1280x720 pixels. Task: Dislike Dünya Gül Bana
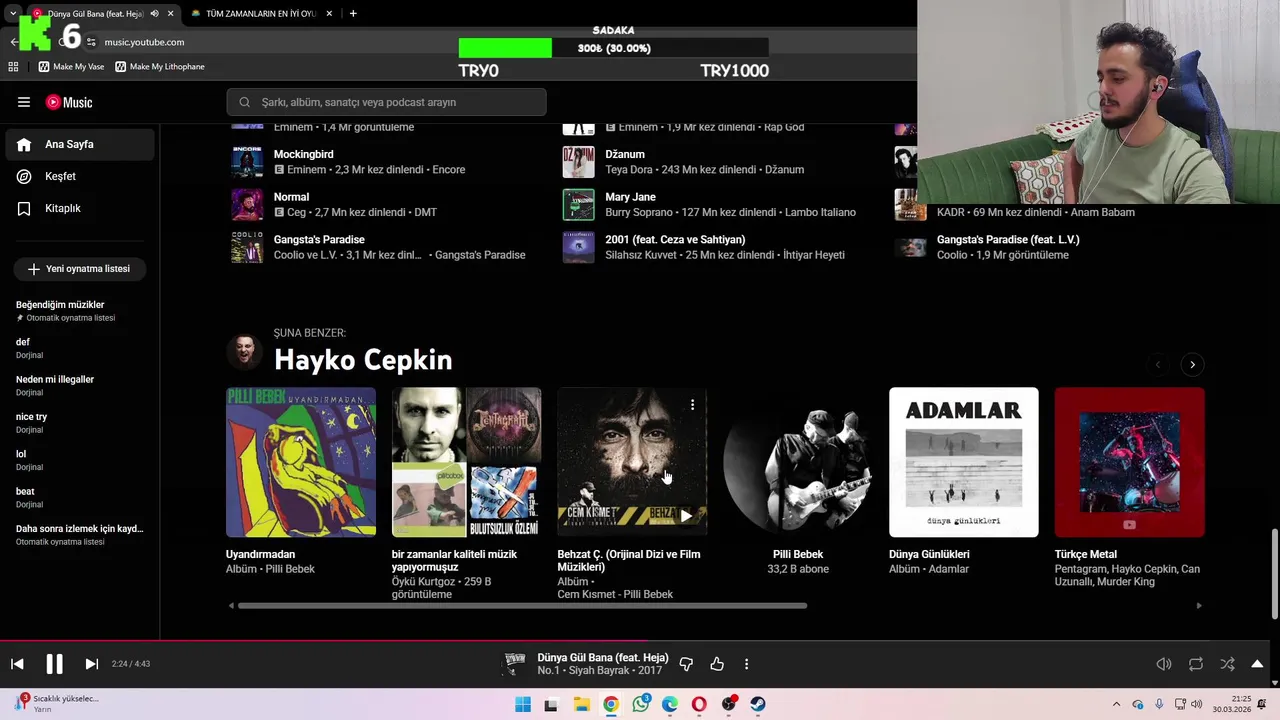[x=686, y=664]
